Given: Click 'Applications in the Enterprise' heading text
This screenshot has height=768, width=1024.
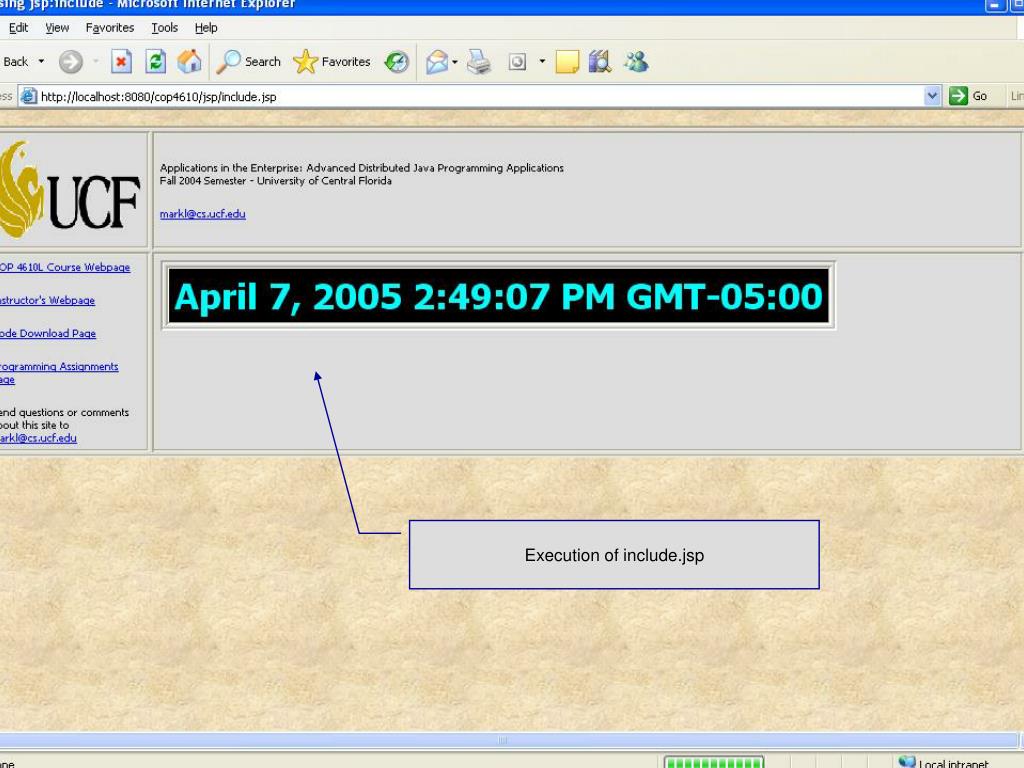Looking at the screenshot, I should 229,168.
